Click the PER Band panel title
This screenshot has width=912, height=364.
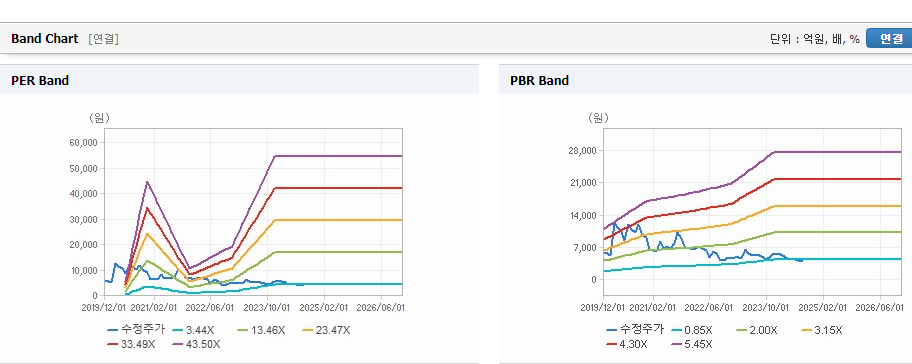40,81
